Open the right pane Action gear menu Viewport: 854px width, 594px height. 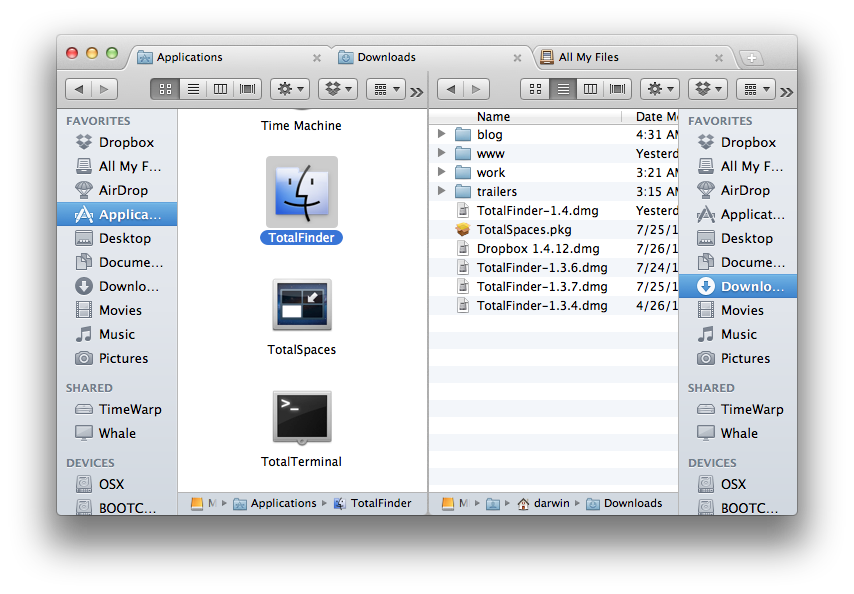660,89
